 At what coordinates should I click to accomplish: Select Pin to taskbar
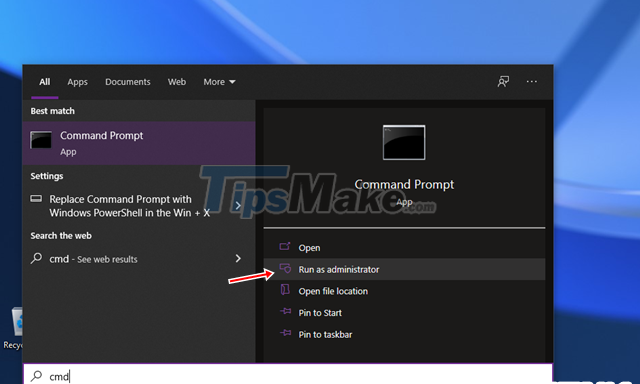click(x=404, y=334)
